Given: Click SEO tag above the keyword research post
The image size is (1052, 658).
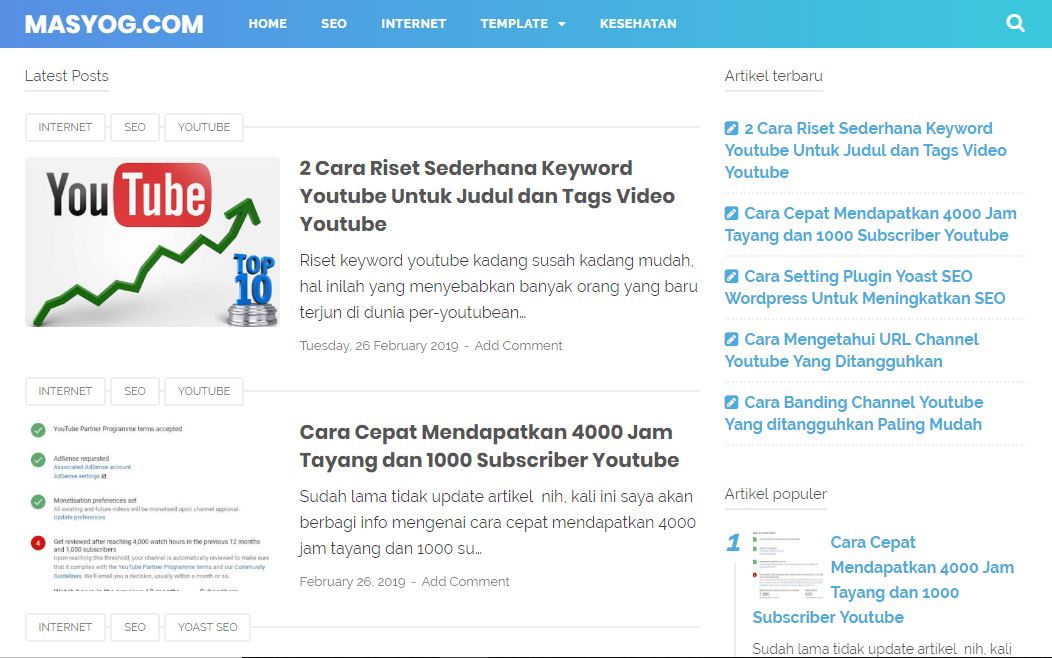Looking at the screenshot, I should 135,127.
